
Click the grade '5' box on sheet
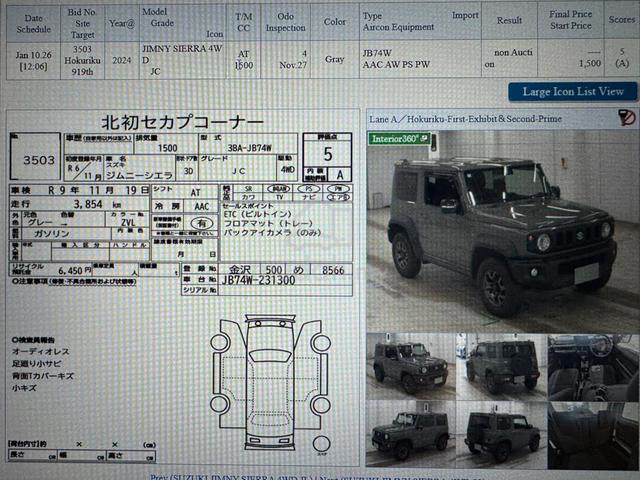328,154
